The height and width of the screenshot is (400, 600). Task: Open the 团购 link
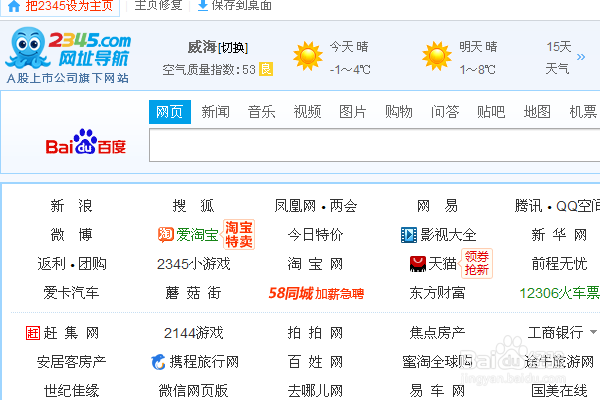coord(92,264)
